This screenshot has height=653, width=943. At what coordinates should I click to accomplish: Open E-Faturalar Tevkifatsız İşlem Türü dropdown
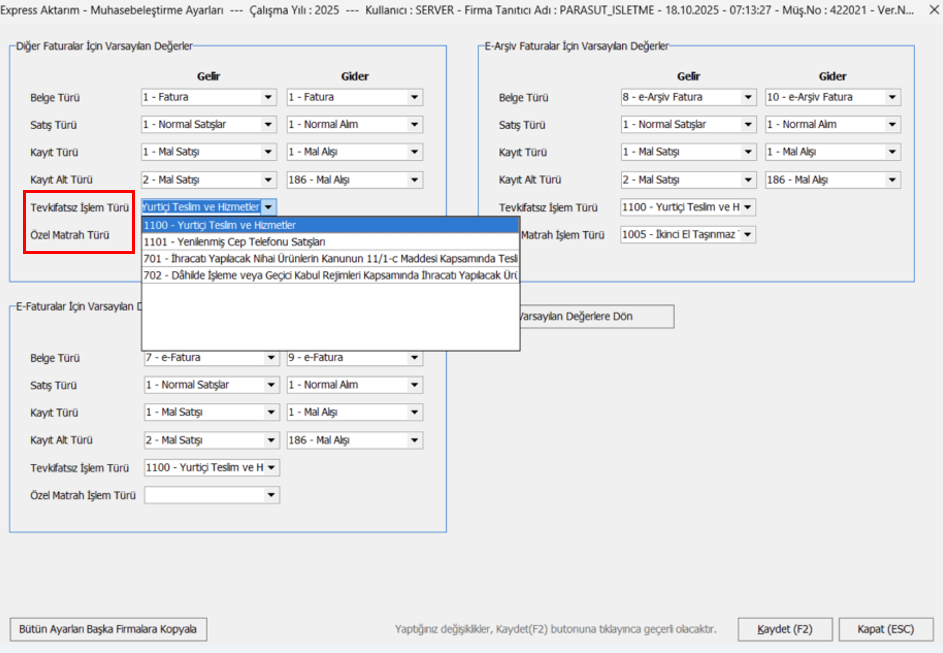pos(212,468)
